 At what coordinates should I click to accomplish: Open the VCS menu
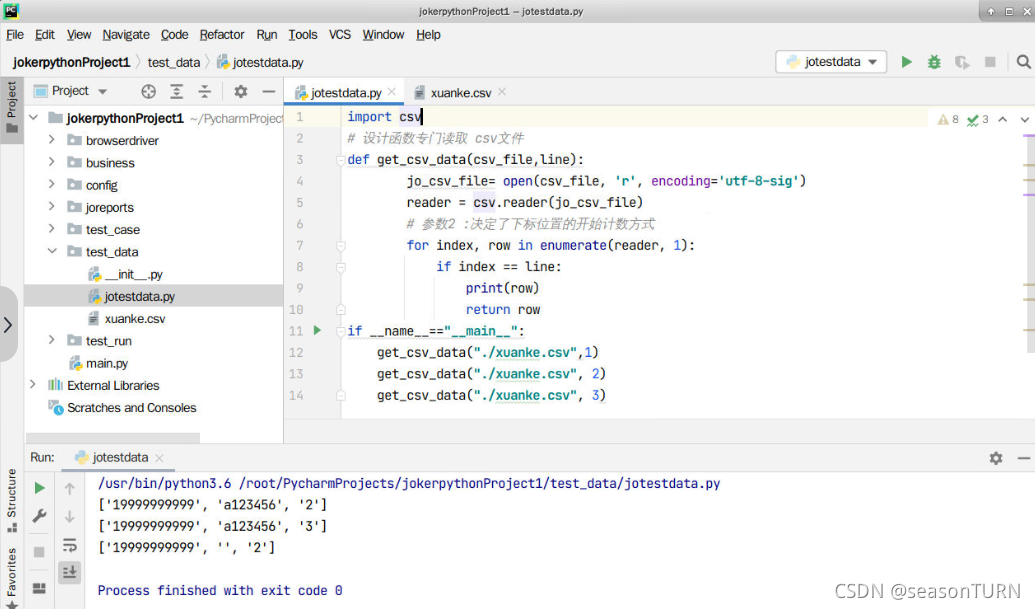[x=340, y=35]
